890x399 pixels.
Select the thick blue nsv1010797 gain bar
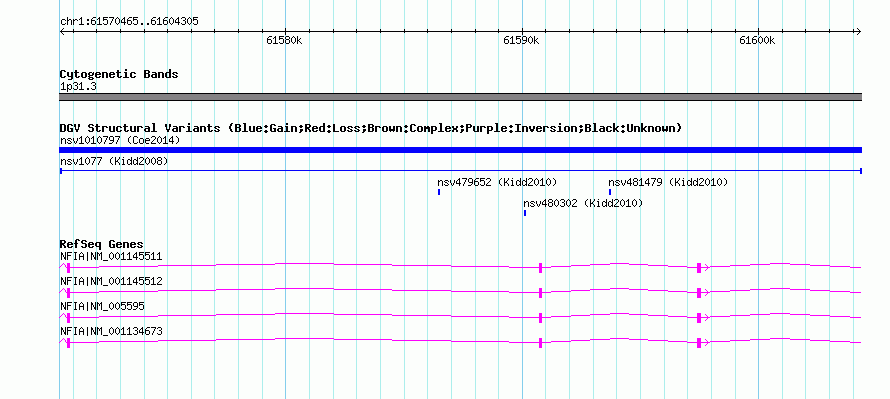click(x=460, y=150)
